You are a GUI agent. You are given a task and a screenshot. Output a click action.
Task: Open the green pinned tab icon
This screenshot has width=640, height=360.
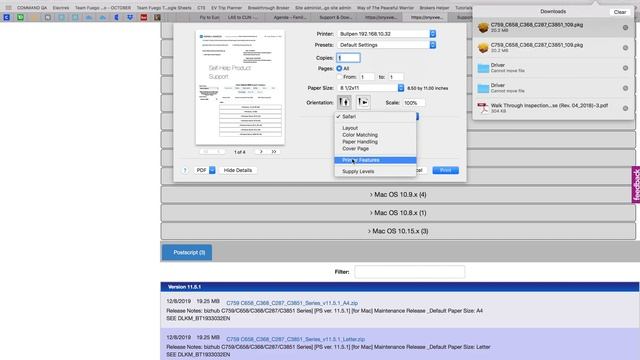coord(20,18)
